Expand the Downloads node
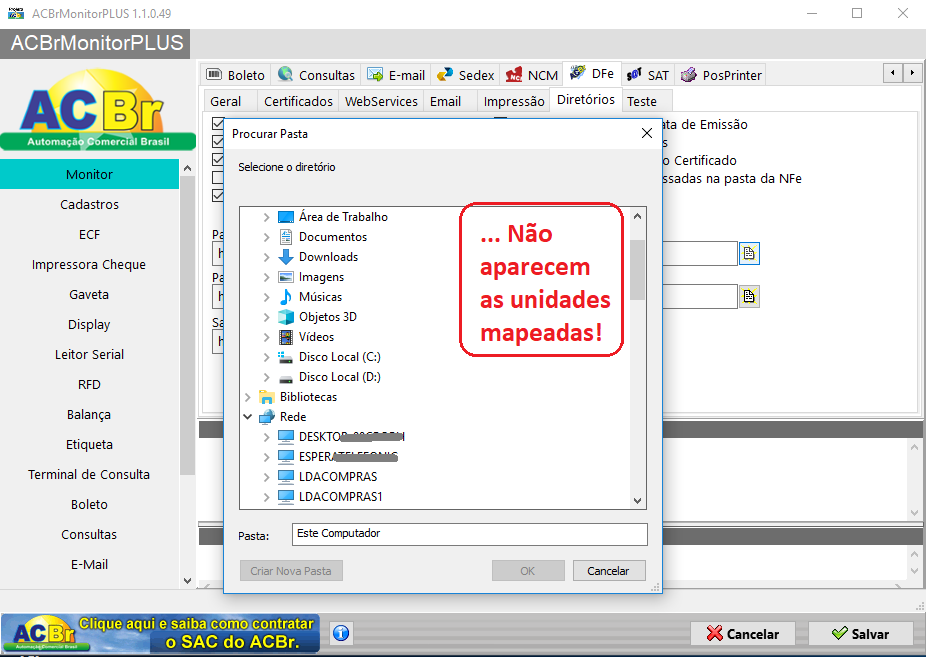Image resolution: width=926 pixels, height=657 pixels. click(266, 257)
